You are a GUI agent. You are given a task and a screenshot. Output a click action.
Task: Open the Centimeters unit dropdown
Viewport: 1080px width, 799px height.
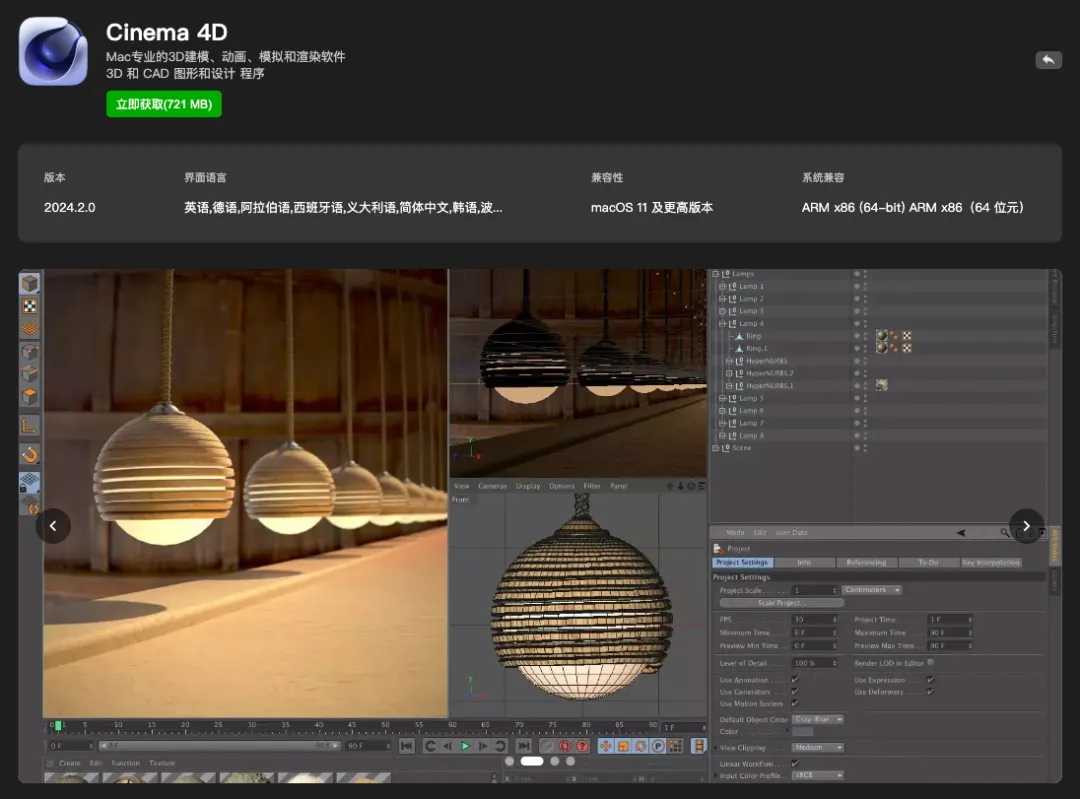871,590
